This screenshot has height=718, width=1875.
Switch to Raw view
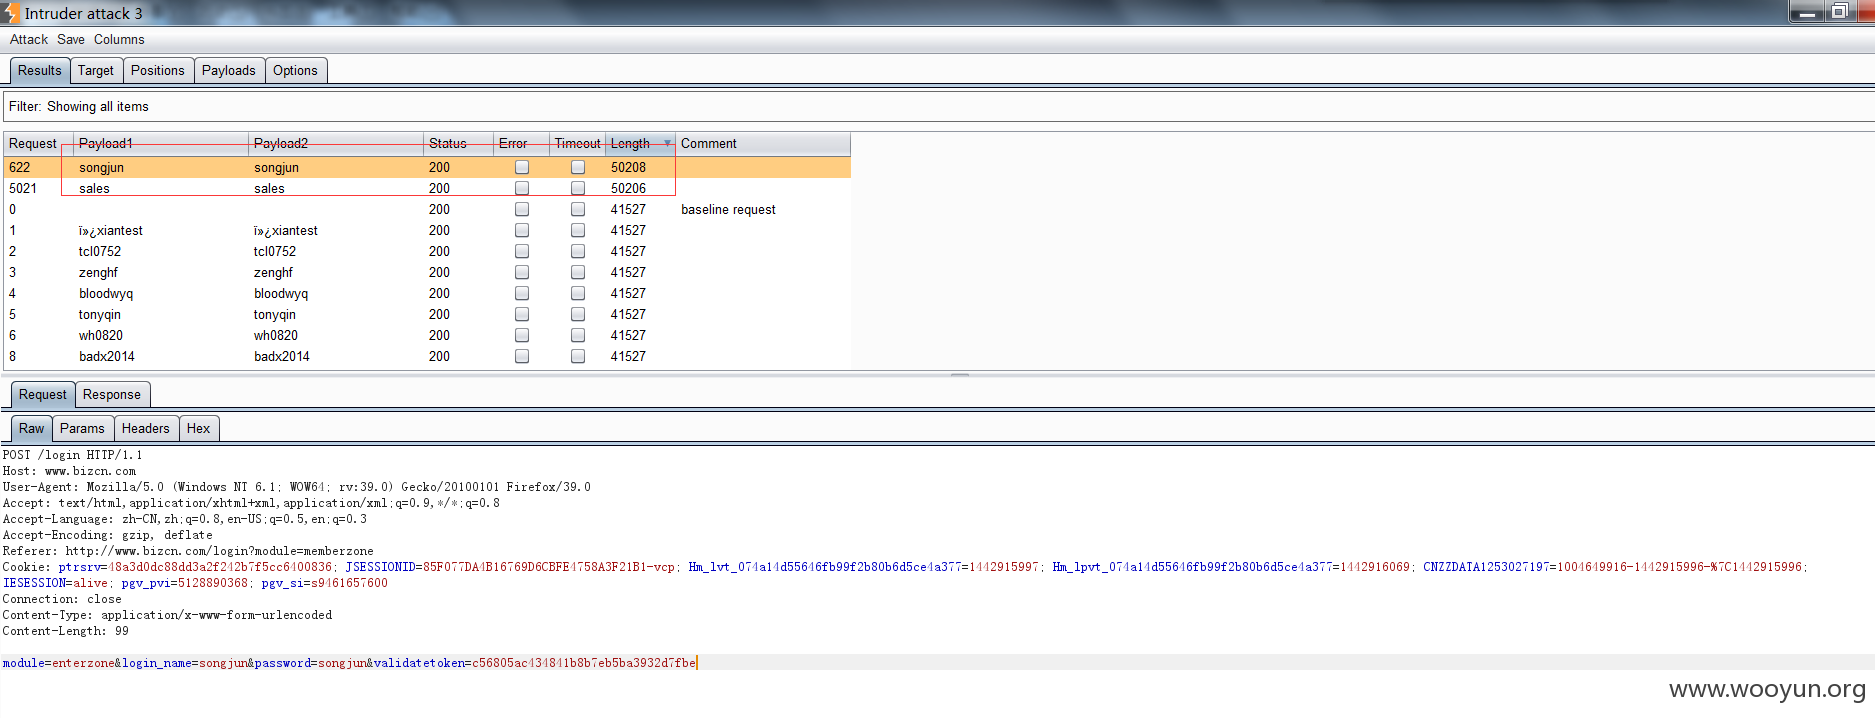tap(32, 428)
